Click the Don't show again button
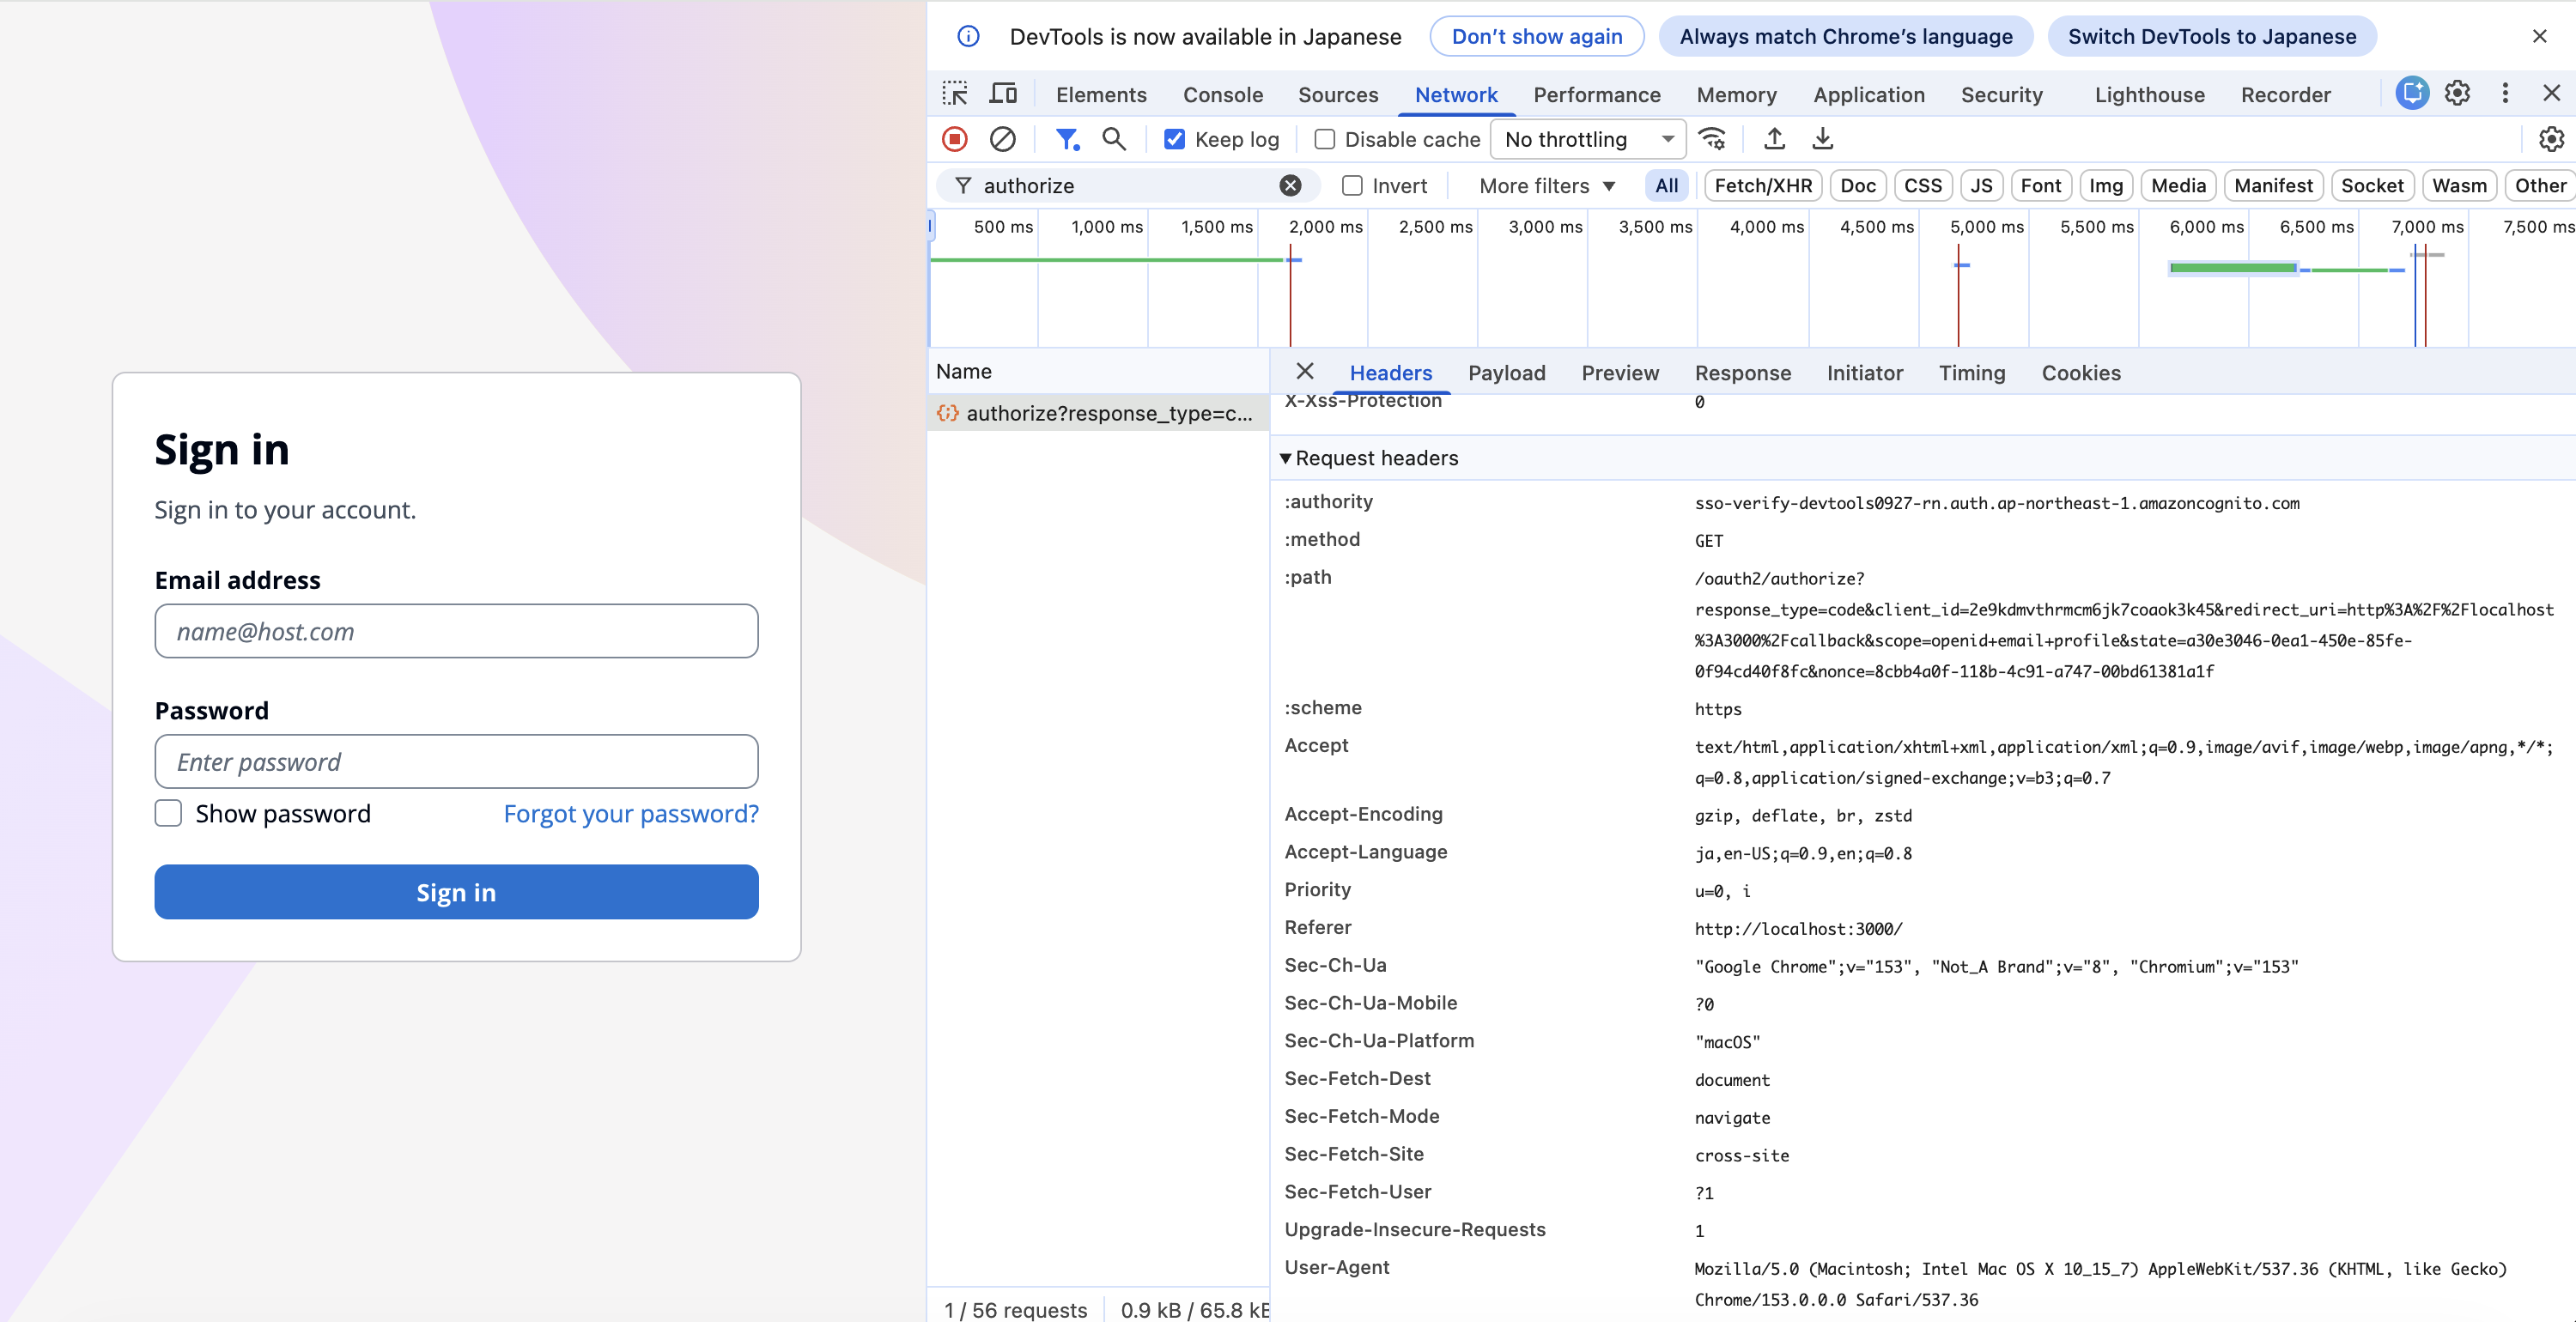The image size is (2576, 1322). (x=1536, y=36)
